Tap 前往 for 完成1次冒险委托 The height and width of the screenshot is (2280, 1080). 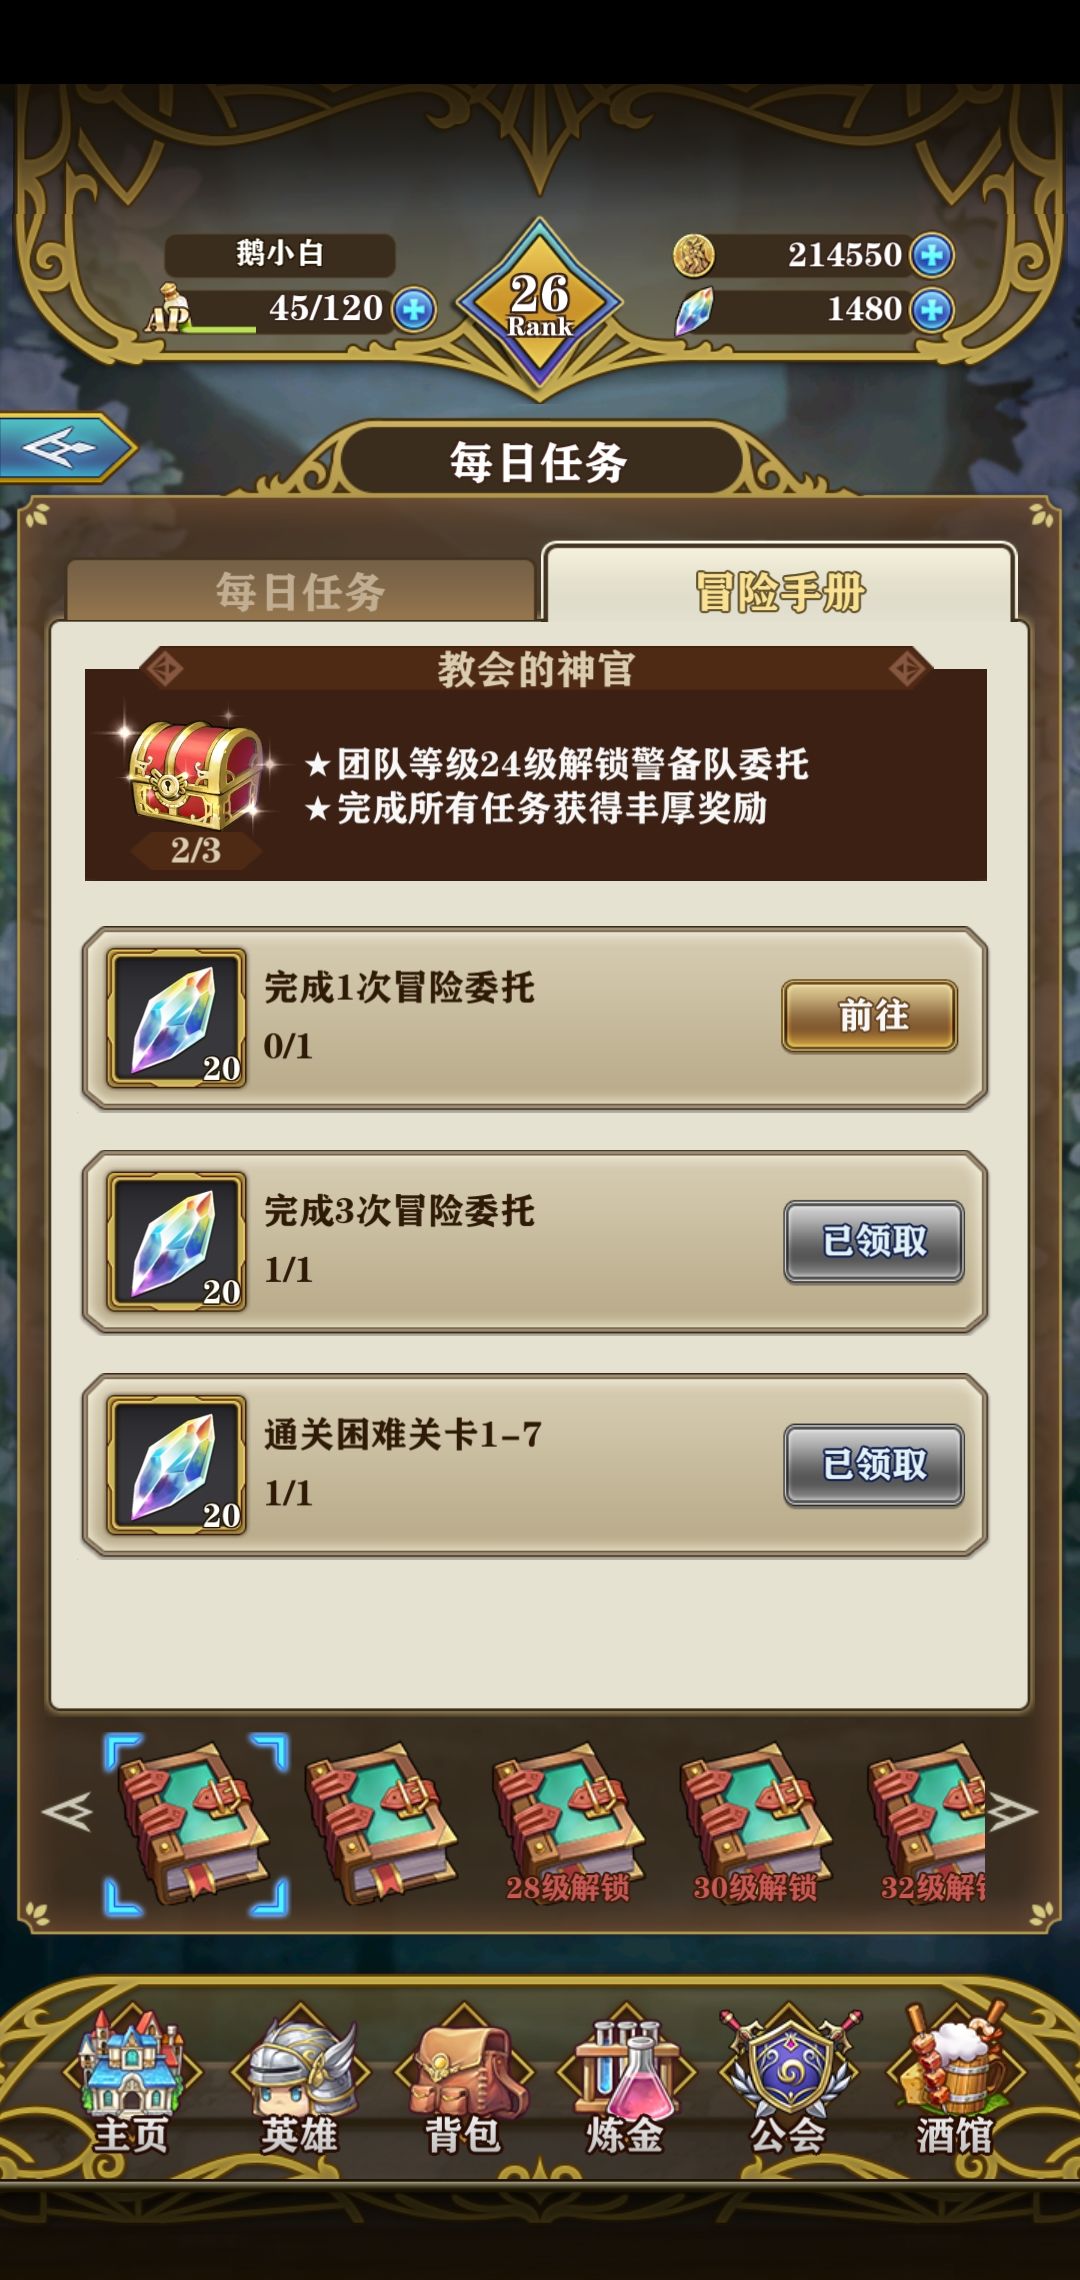[x=870, y=1016]
